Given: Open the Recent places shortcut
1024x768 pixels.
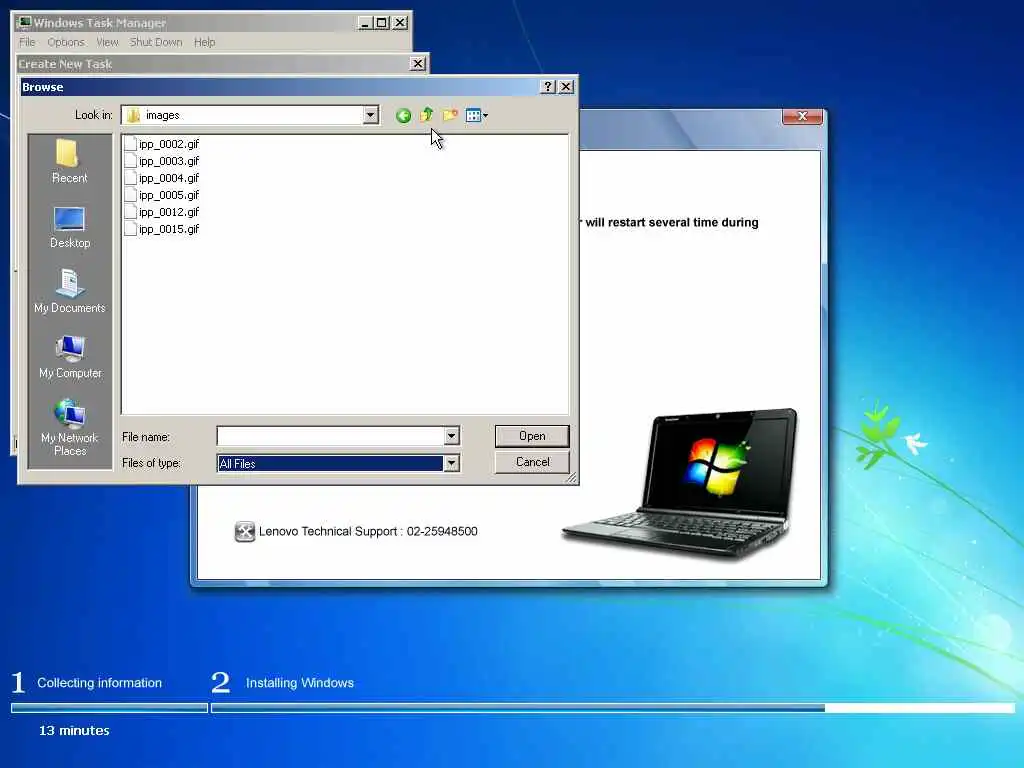Looking at the screenshot, I should coord(69,161).
